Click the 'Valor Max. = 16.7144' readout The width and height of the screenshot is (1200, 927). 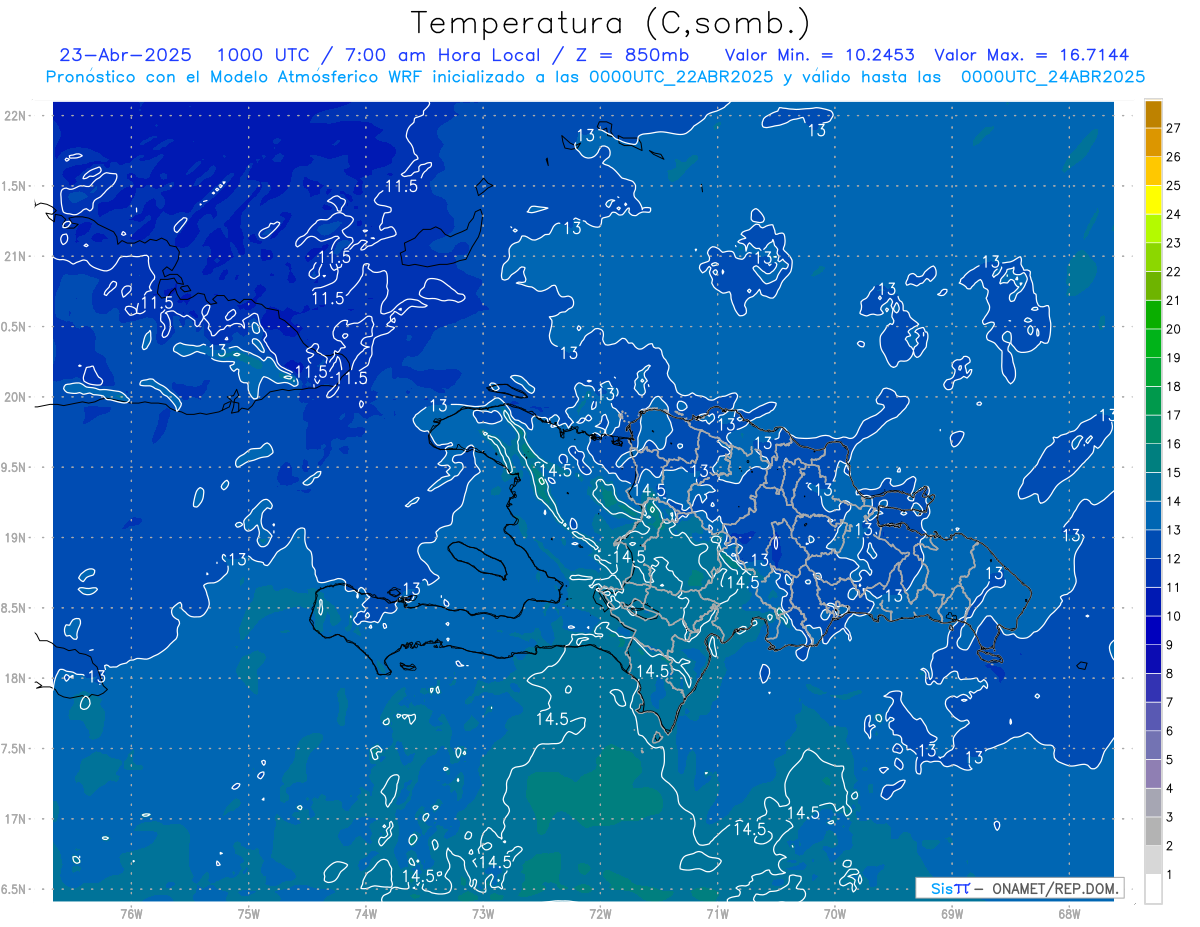1031,55
